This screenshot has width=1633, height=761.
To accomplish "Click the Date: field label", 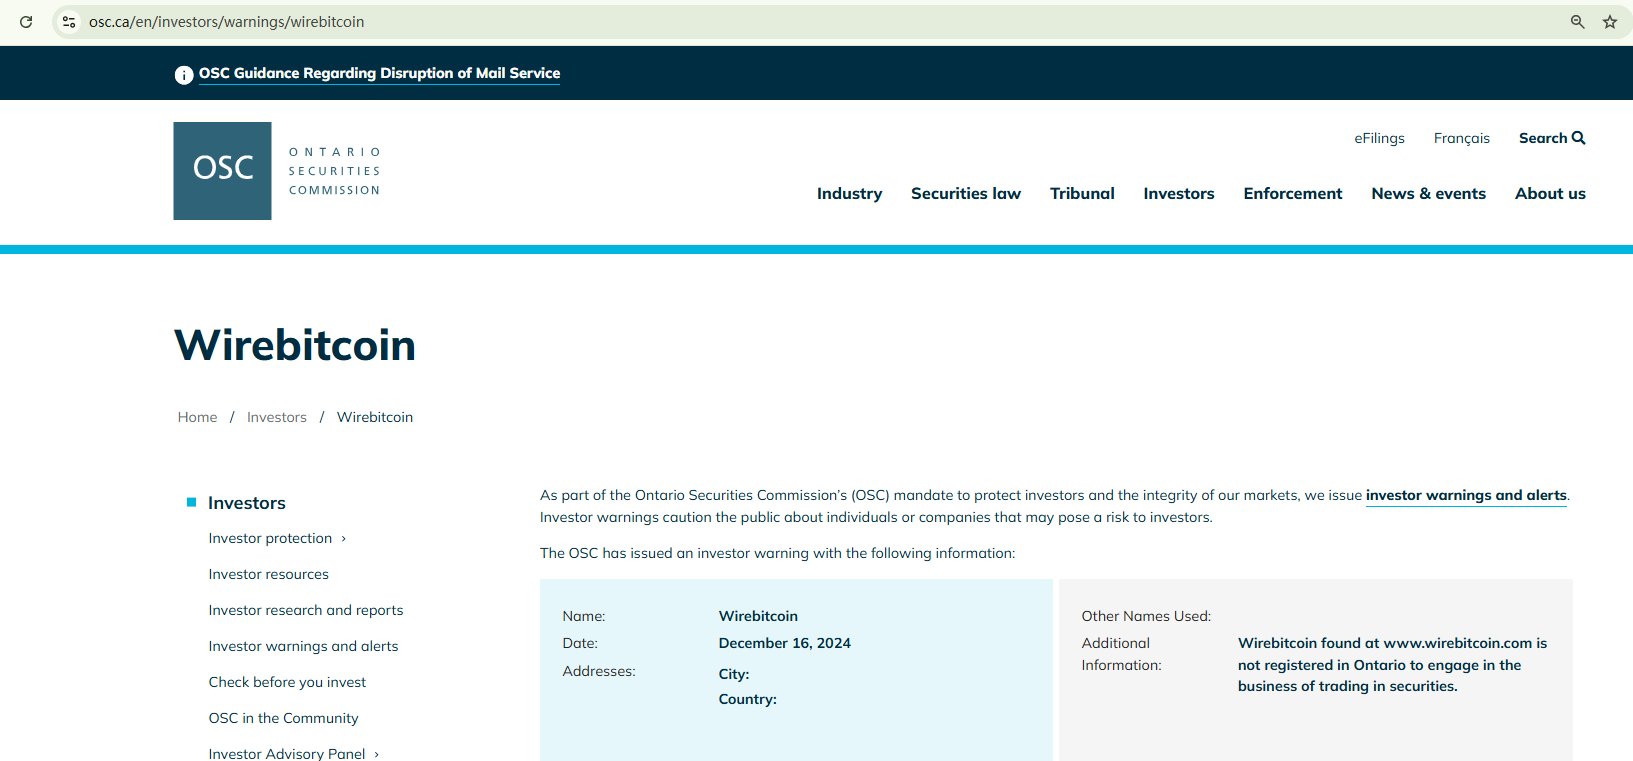I will point(580,643).
